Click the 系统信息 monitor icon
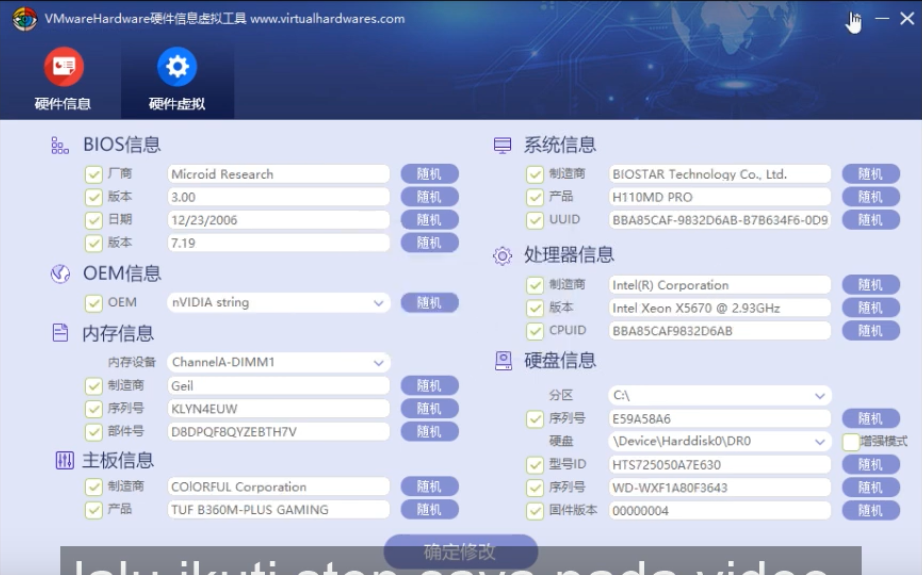This screenshot has height=575, width=922. (502, 145)
